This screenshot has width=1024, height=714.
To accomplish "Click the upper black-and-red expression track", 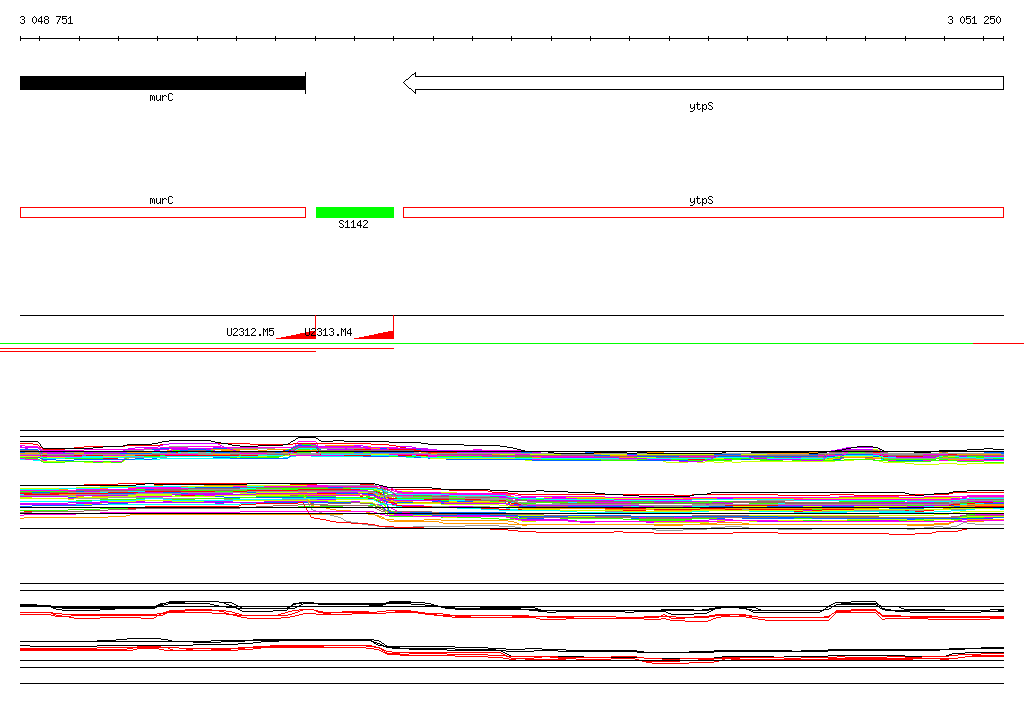I will click(x=512, y=611).
